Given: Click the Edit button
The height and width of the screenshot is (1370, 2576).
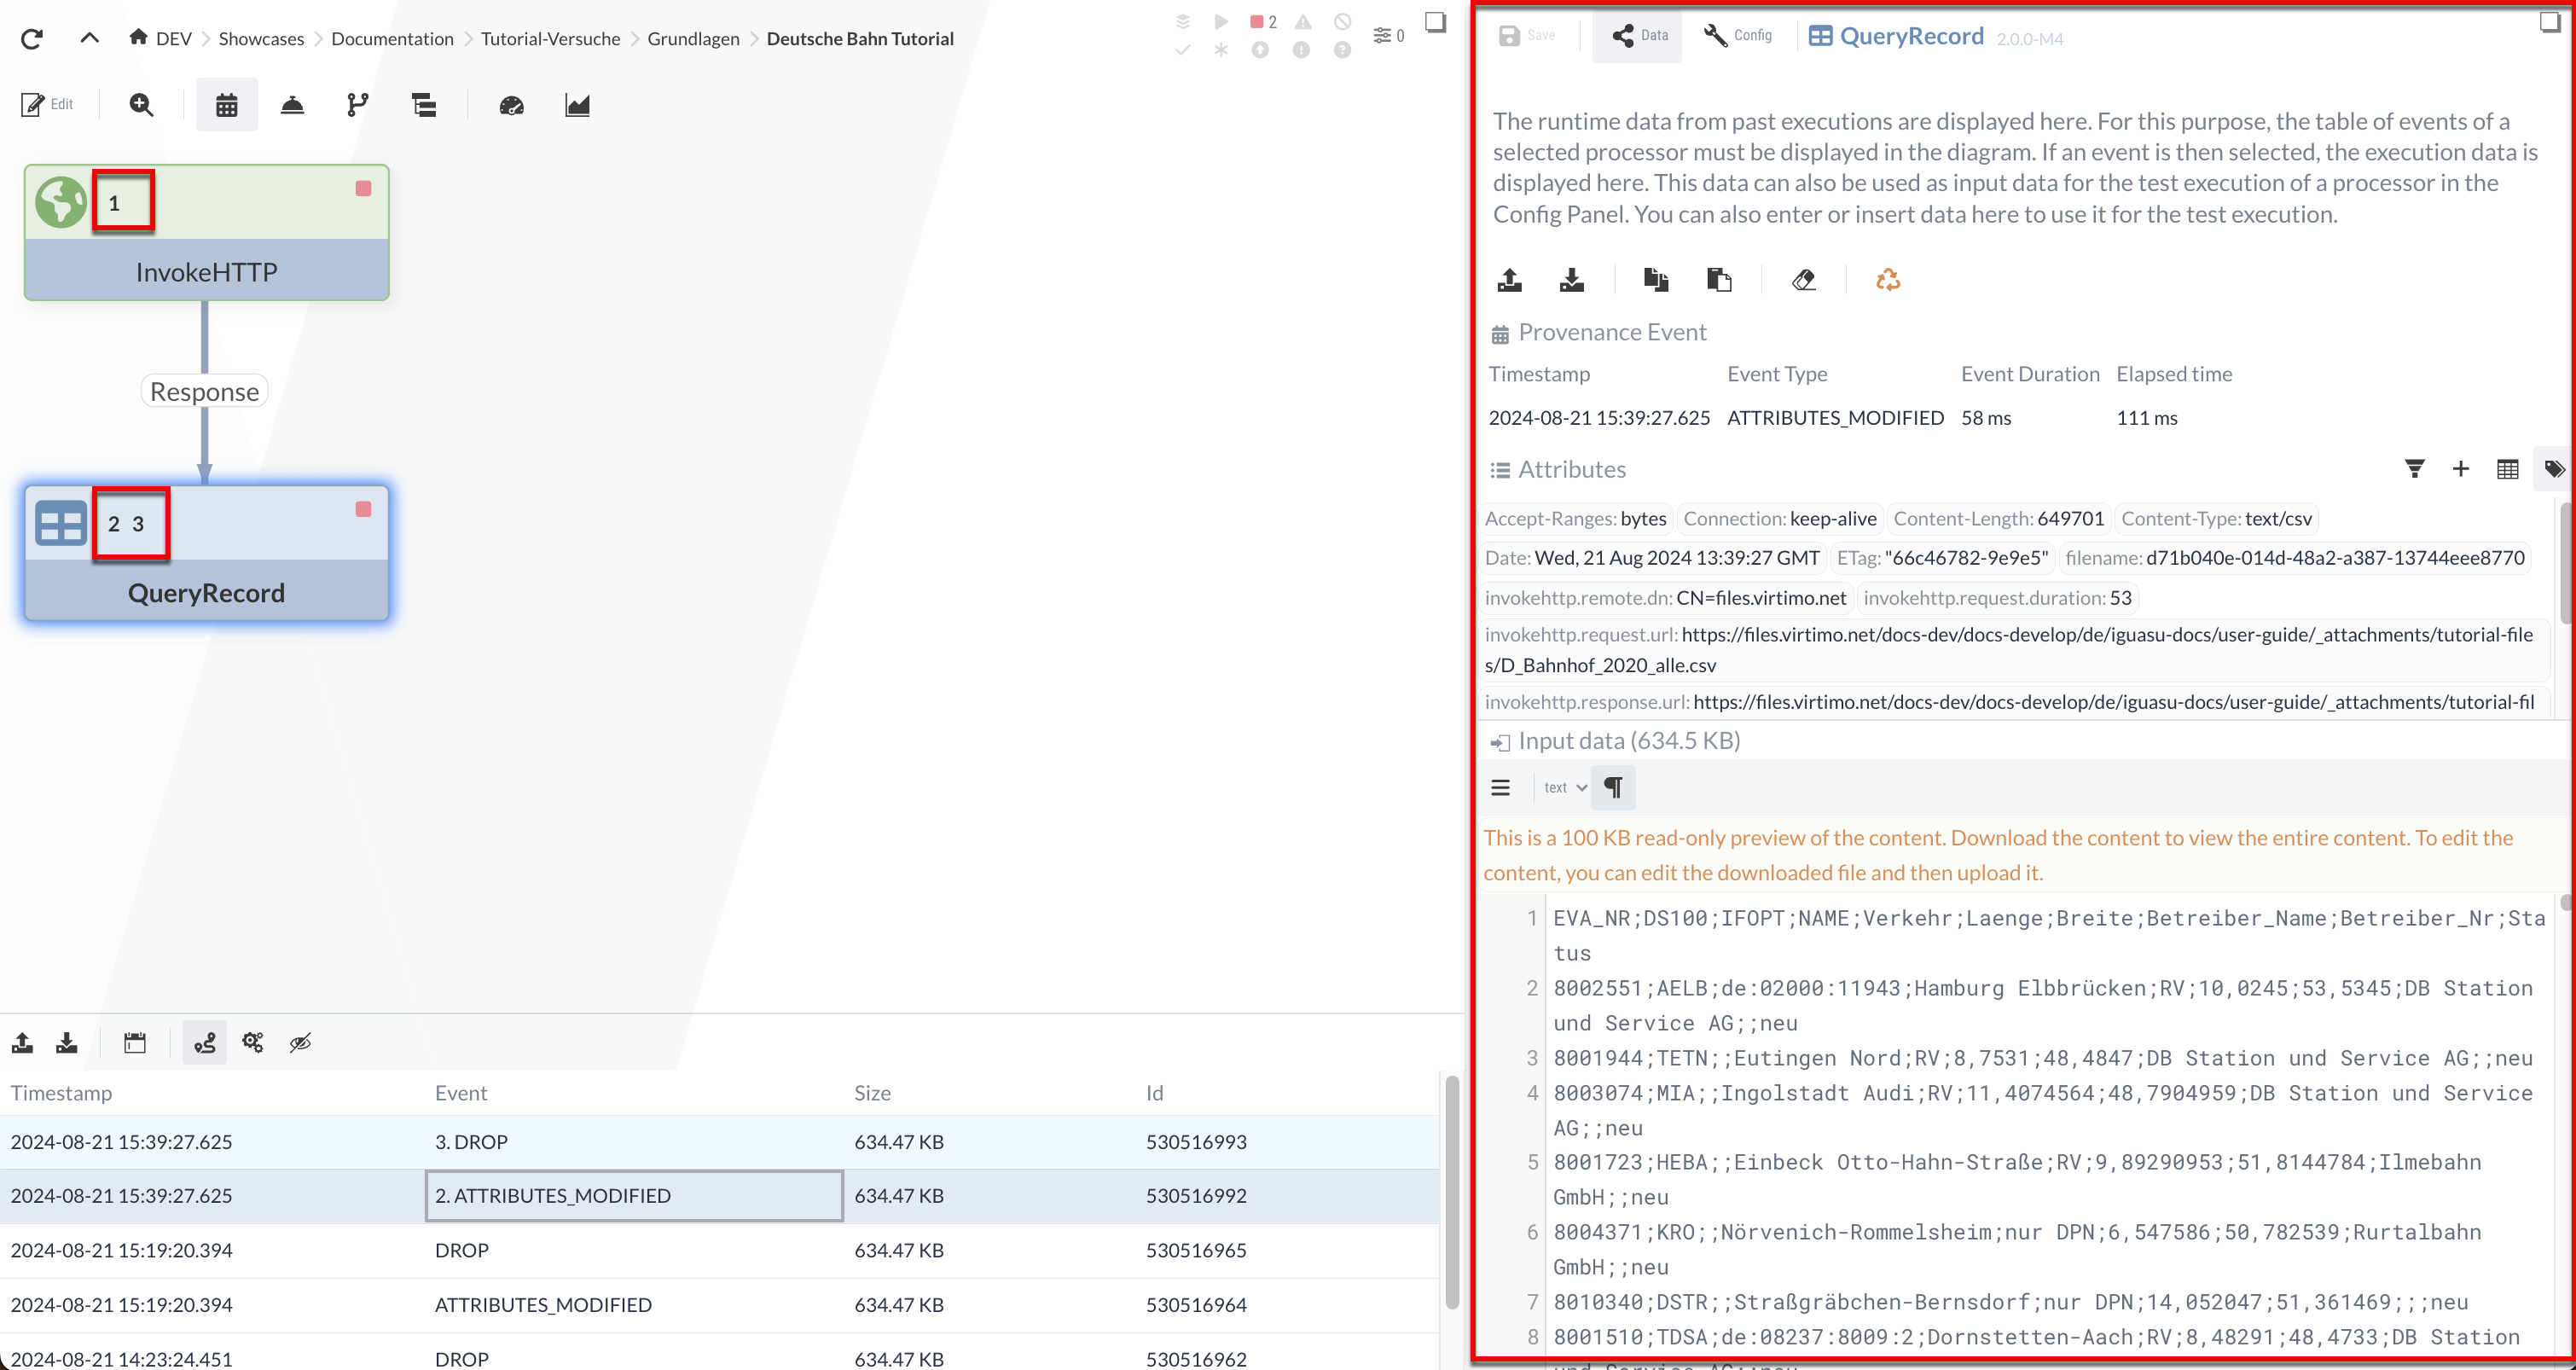Looking at the screenshot, I should point(47,104).
